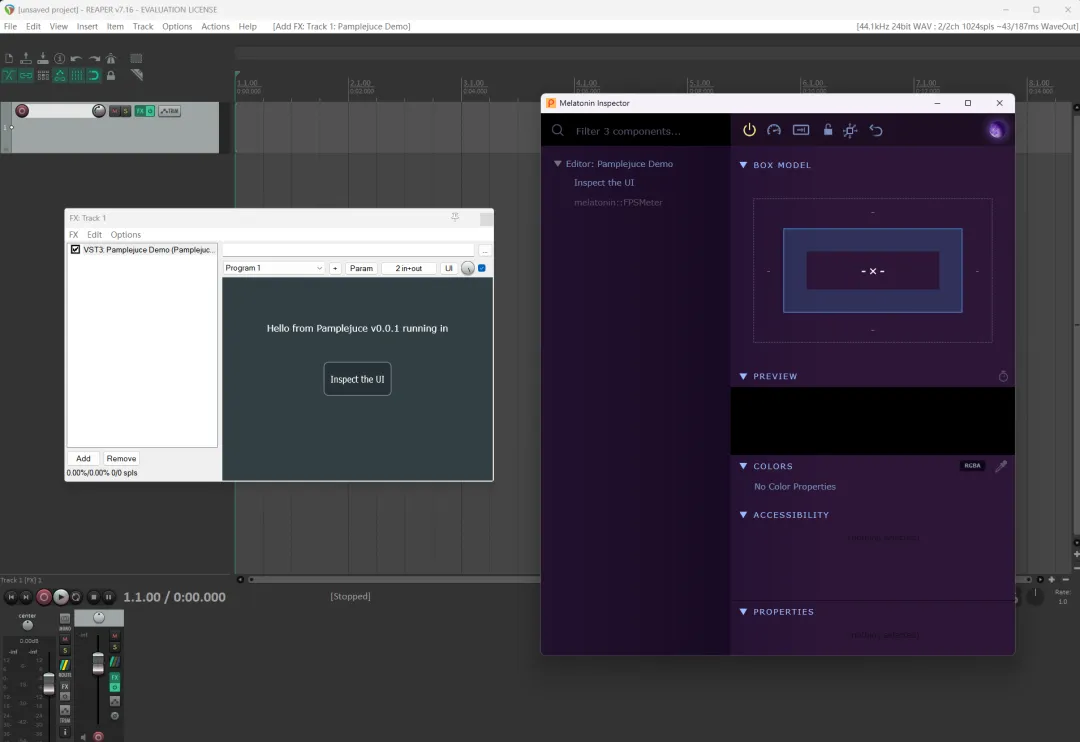Click the Open Project toolbar icon
This screenshot has height=742, width=1080.
26,59
